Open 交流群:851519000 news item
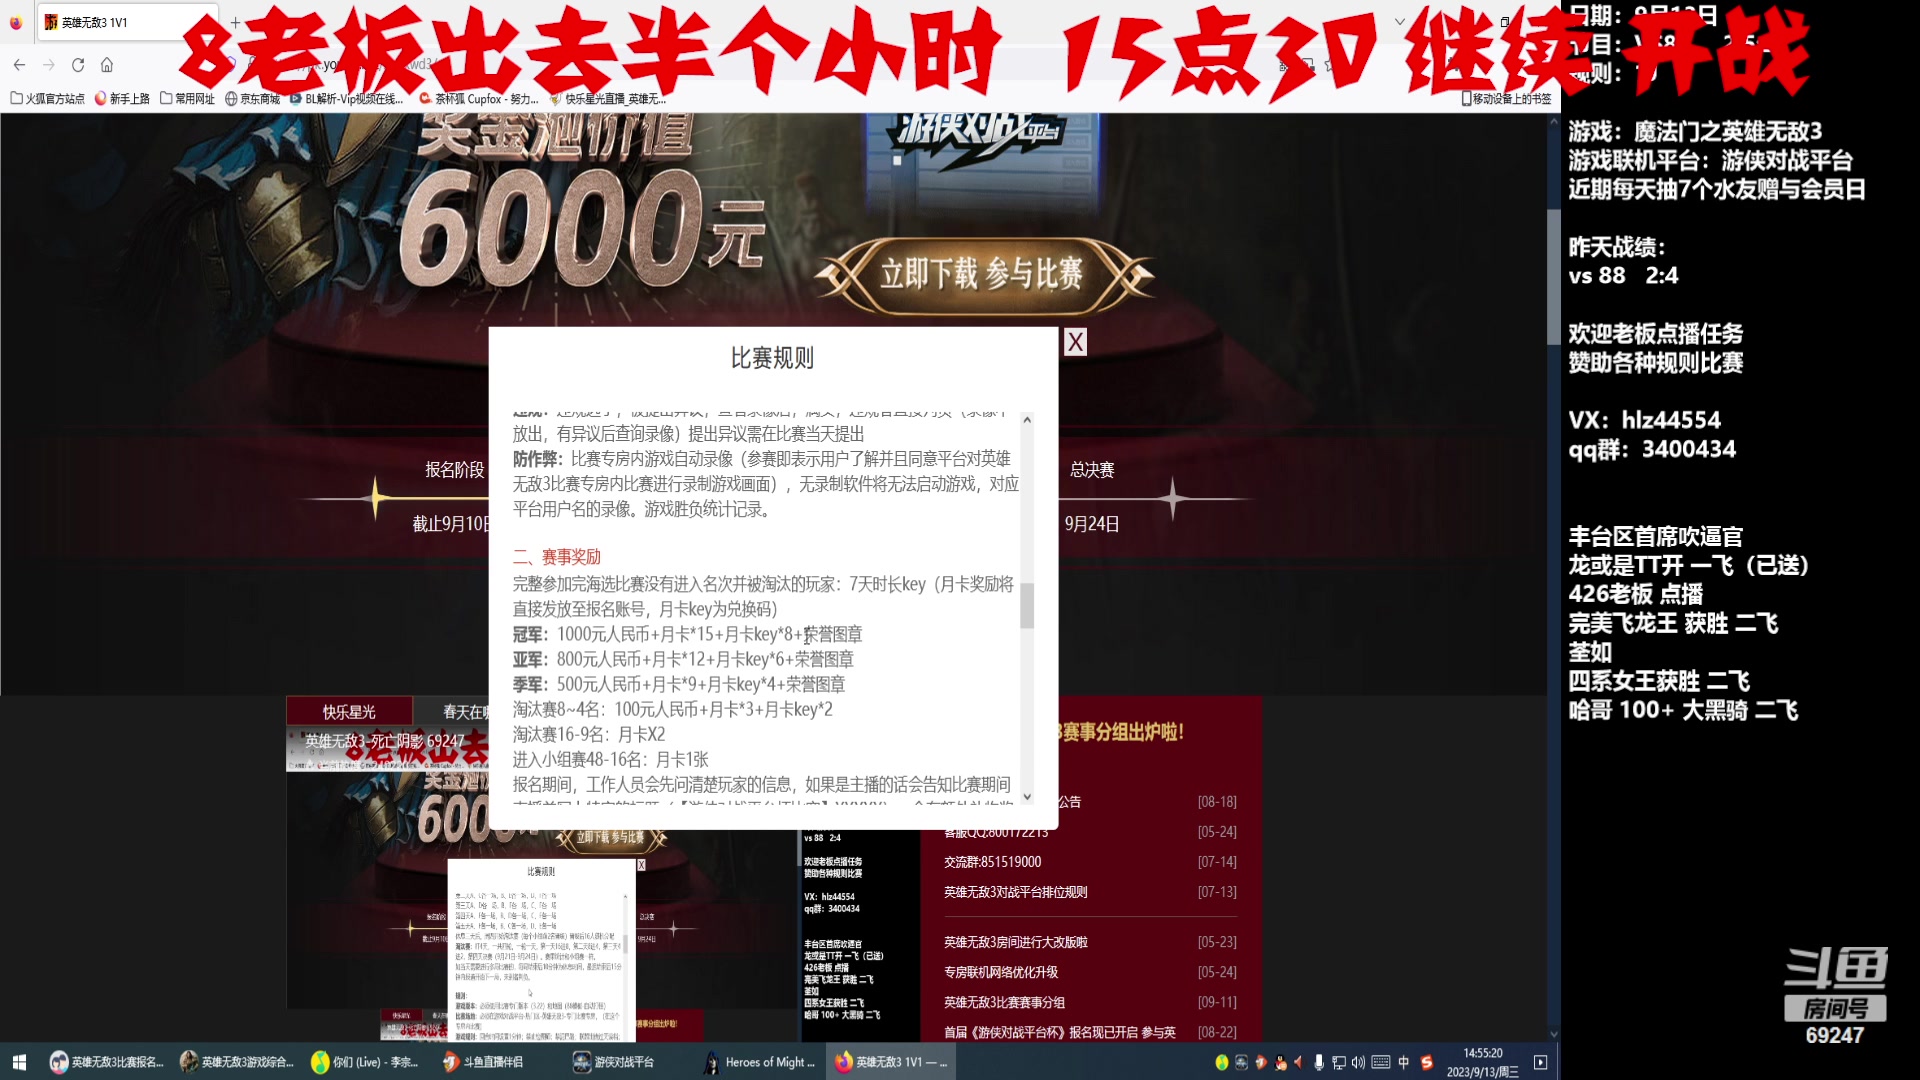Image resolution: width=1920 pixels, height=1080 pixels. click(992, 861)
